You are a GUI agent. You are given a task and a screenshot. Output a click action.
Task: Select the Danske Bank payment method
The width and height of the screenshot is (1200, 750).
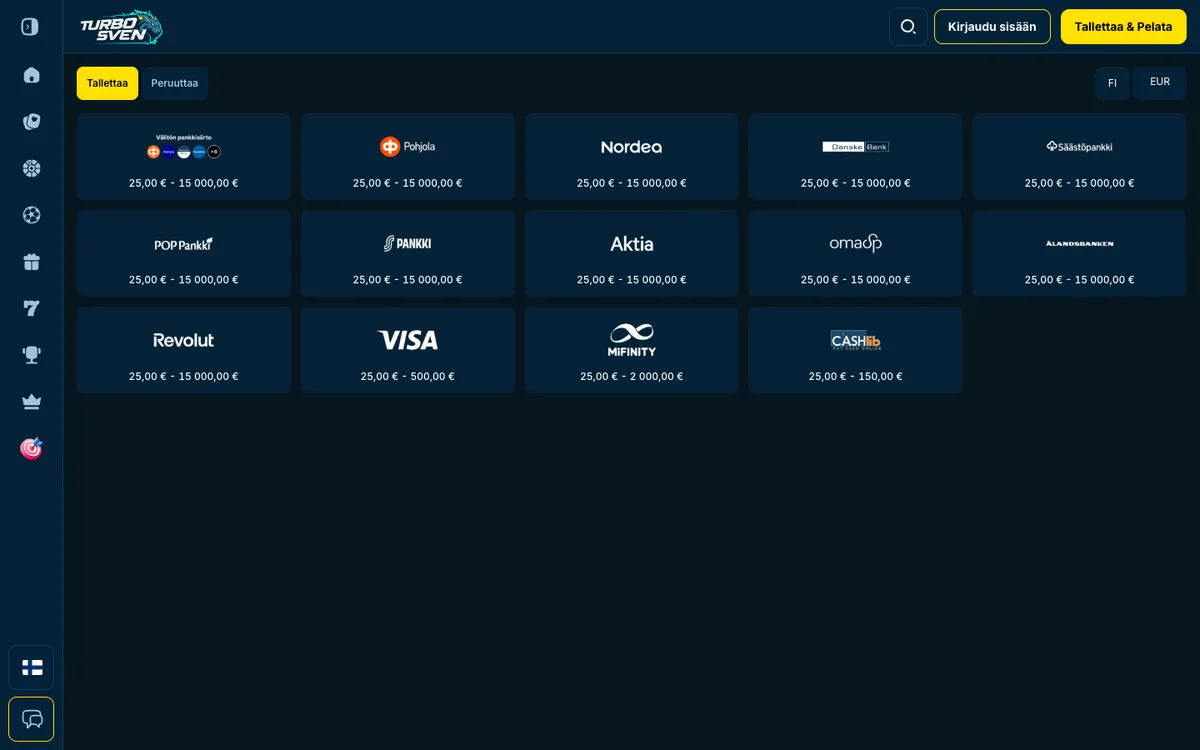(x=855, y=156)
